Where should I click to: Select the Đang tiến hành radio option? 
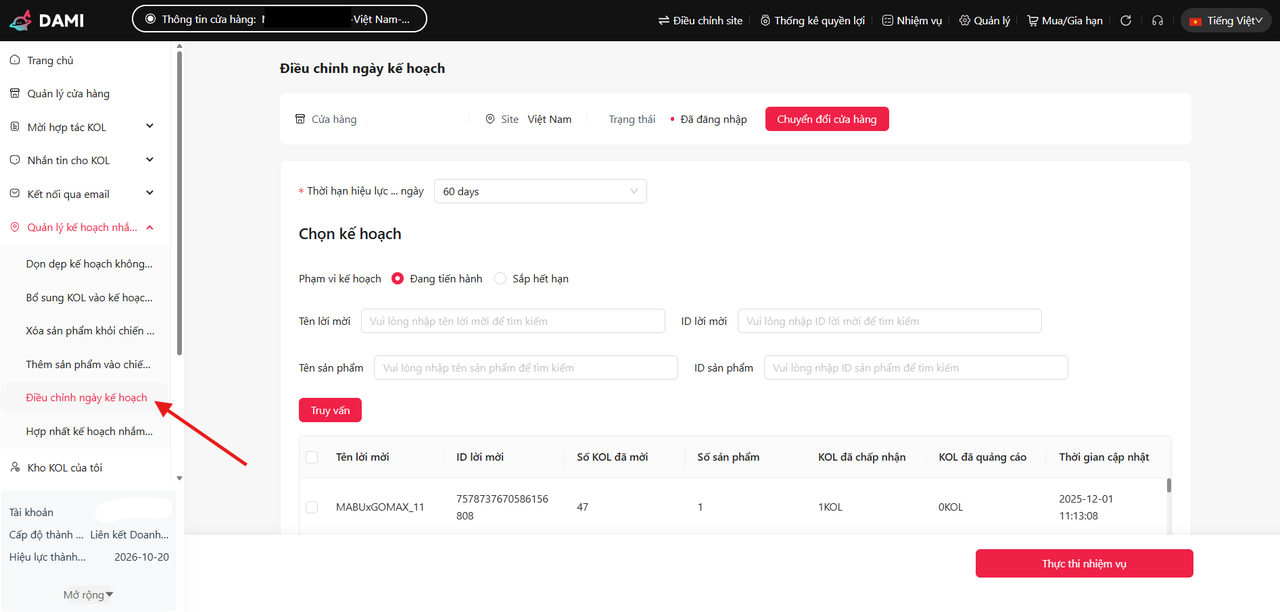coord(398,278)
